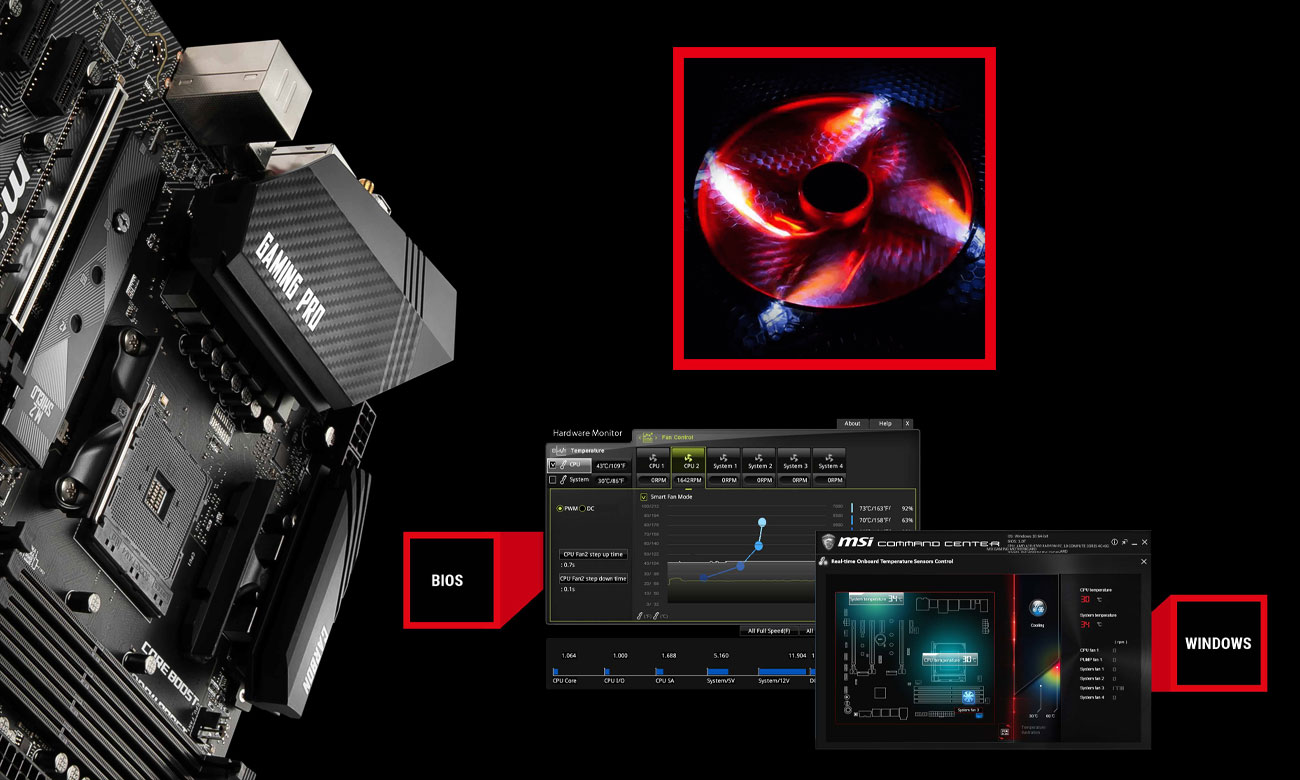
Task: Click the CPU thermometer icon in Temperature list
Action: click(563, 464)
